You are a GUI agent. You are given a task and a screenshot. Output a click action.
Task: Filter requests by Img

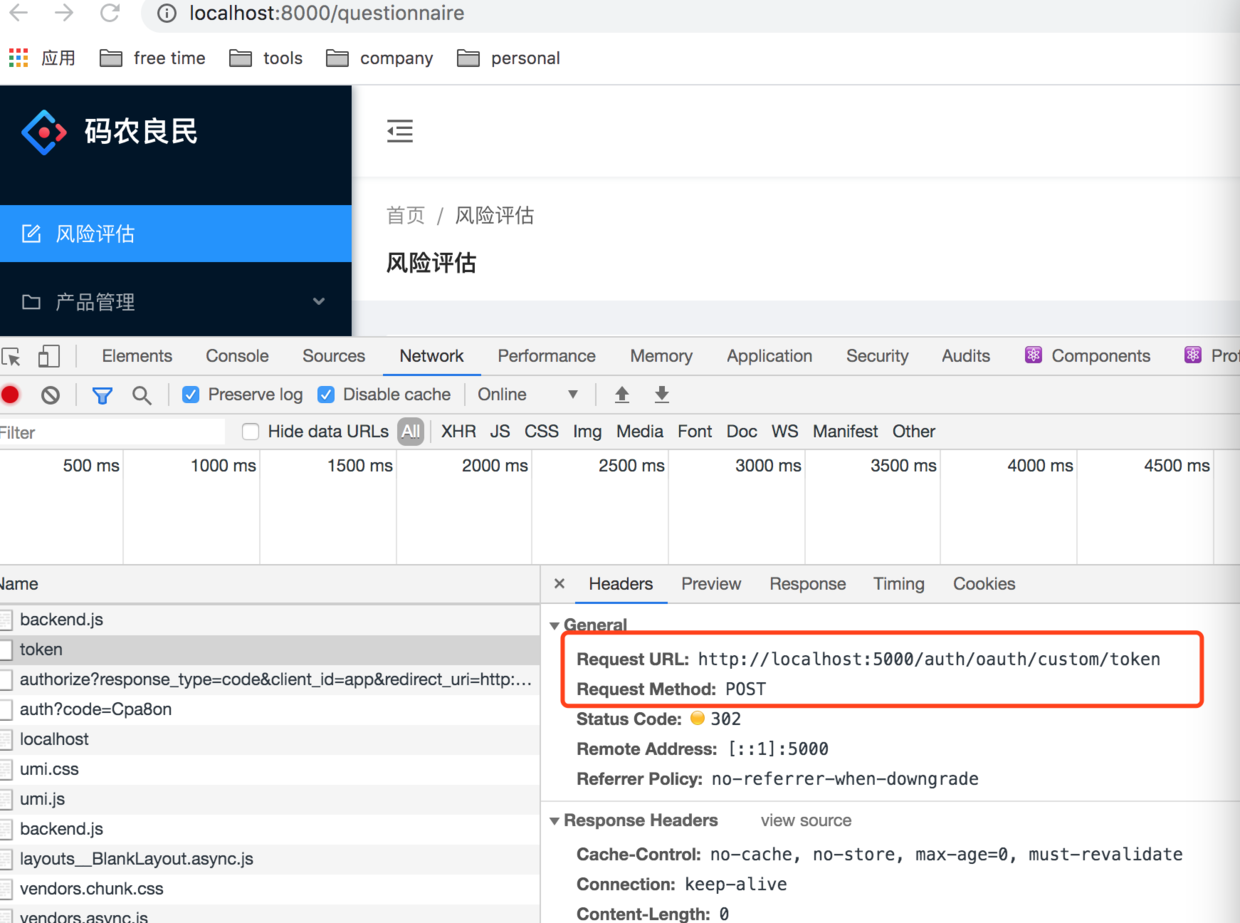587,432
